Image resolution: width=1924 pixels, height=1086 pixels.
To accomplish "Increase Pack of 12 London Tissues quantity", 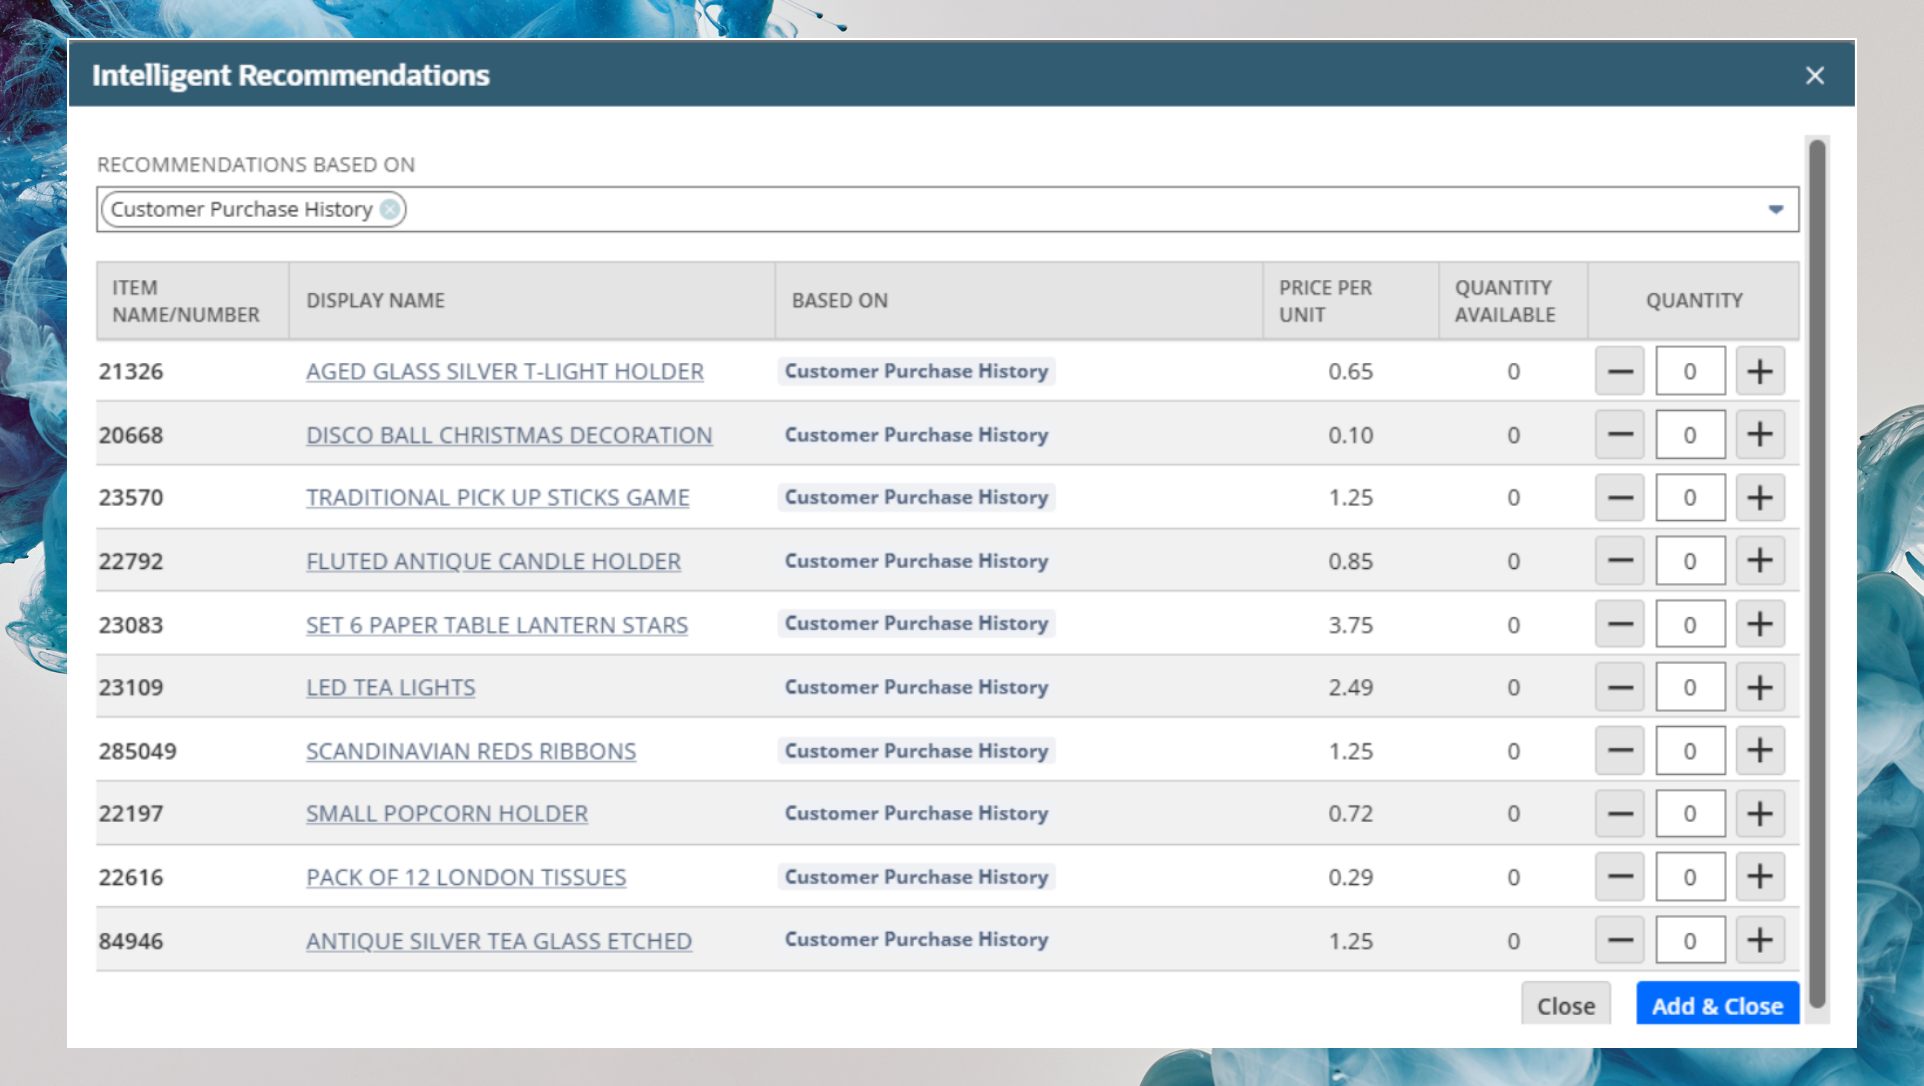I will tap(1760, 877).
